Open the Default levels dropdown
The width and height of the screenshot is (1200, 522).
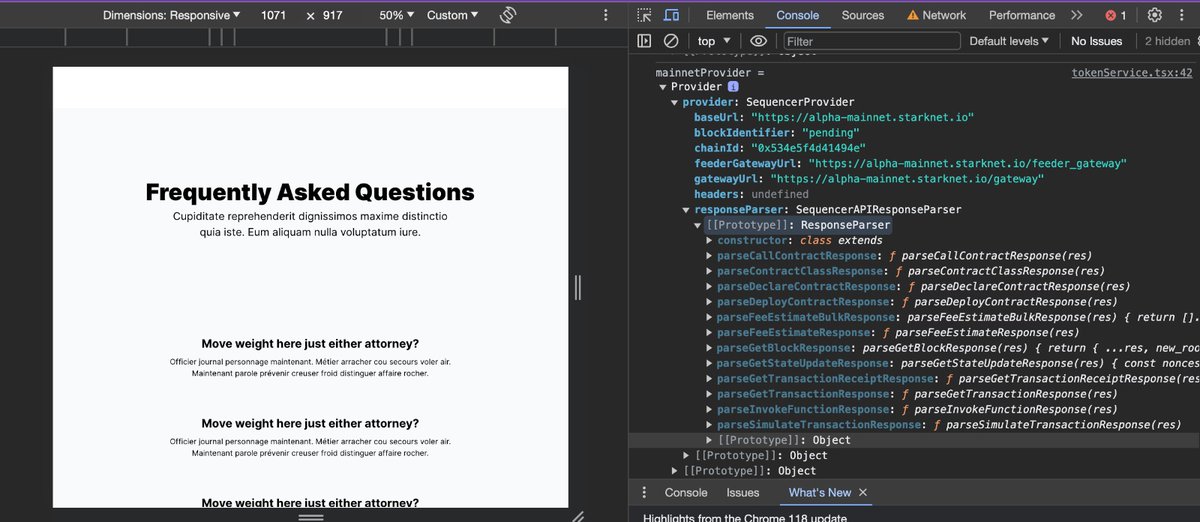1009,41
